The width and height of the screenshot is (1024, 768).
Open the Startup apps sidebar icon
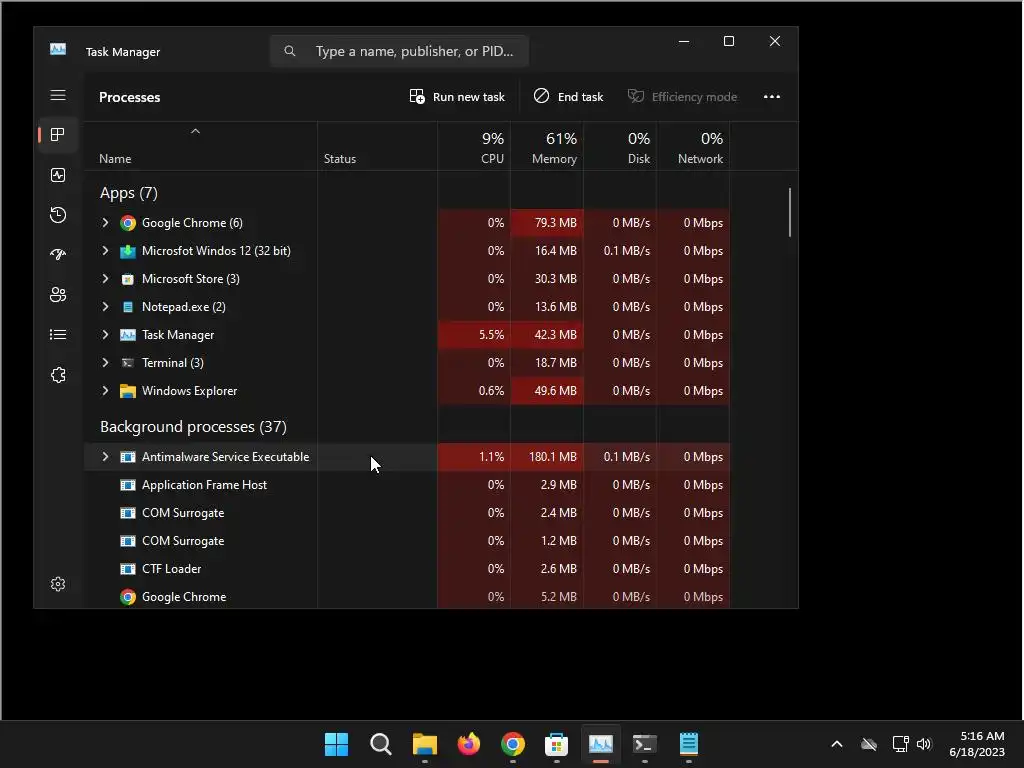[x=58, y=255]
